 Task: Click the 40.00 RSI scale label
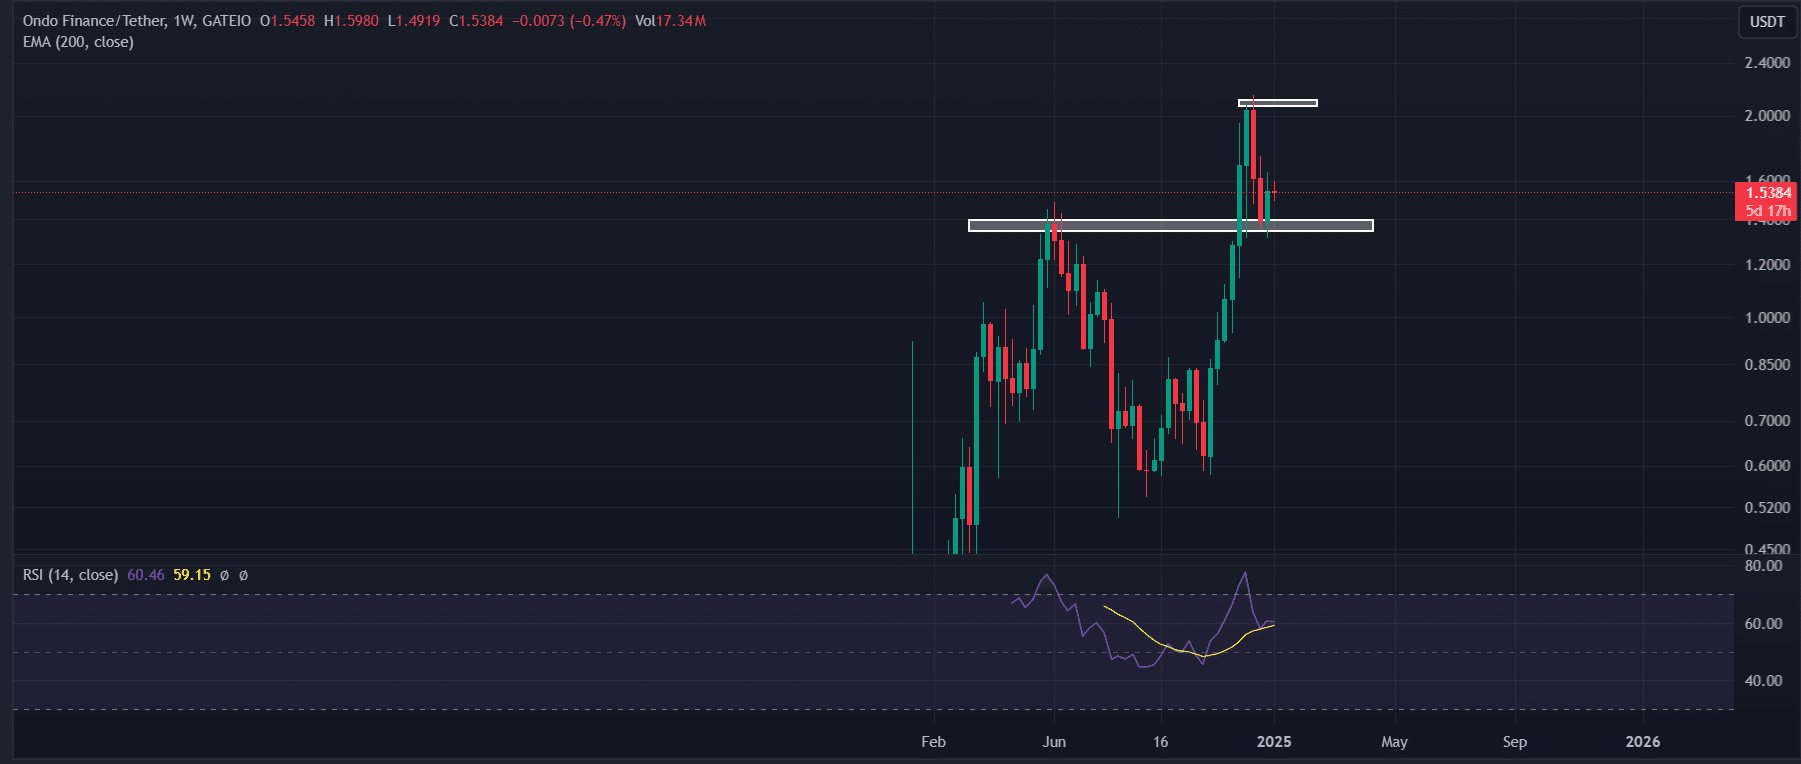1764,681
